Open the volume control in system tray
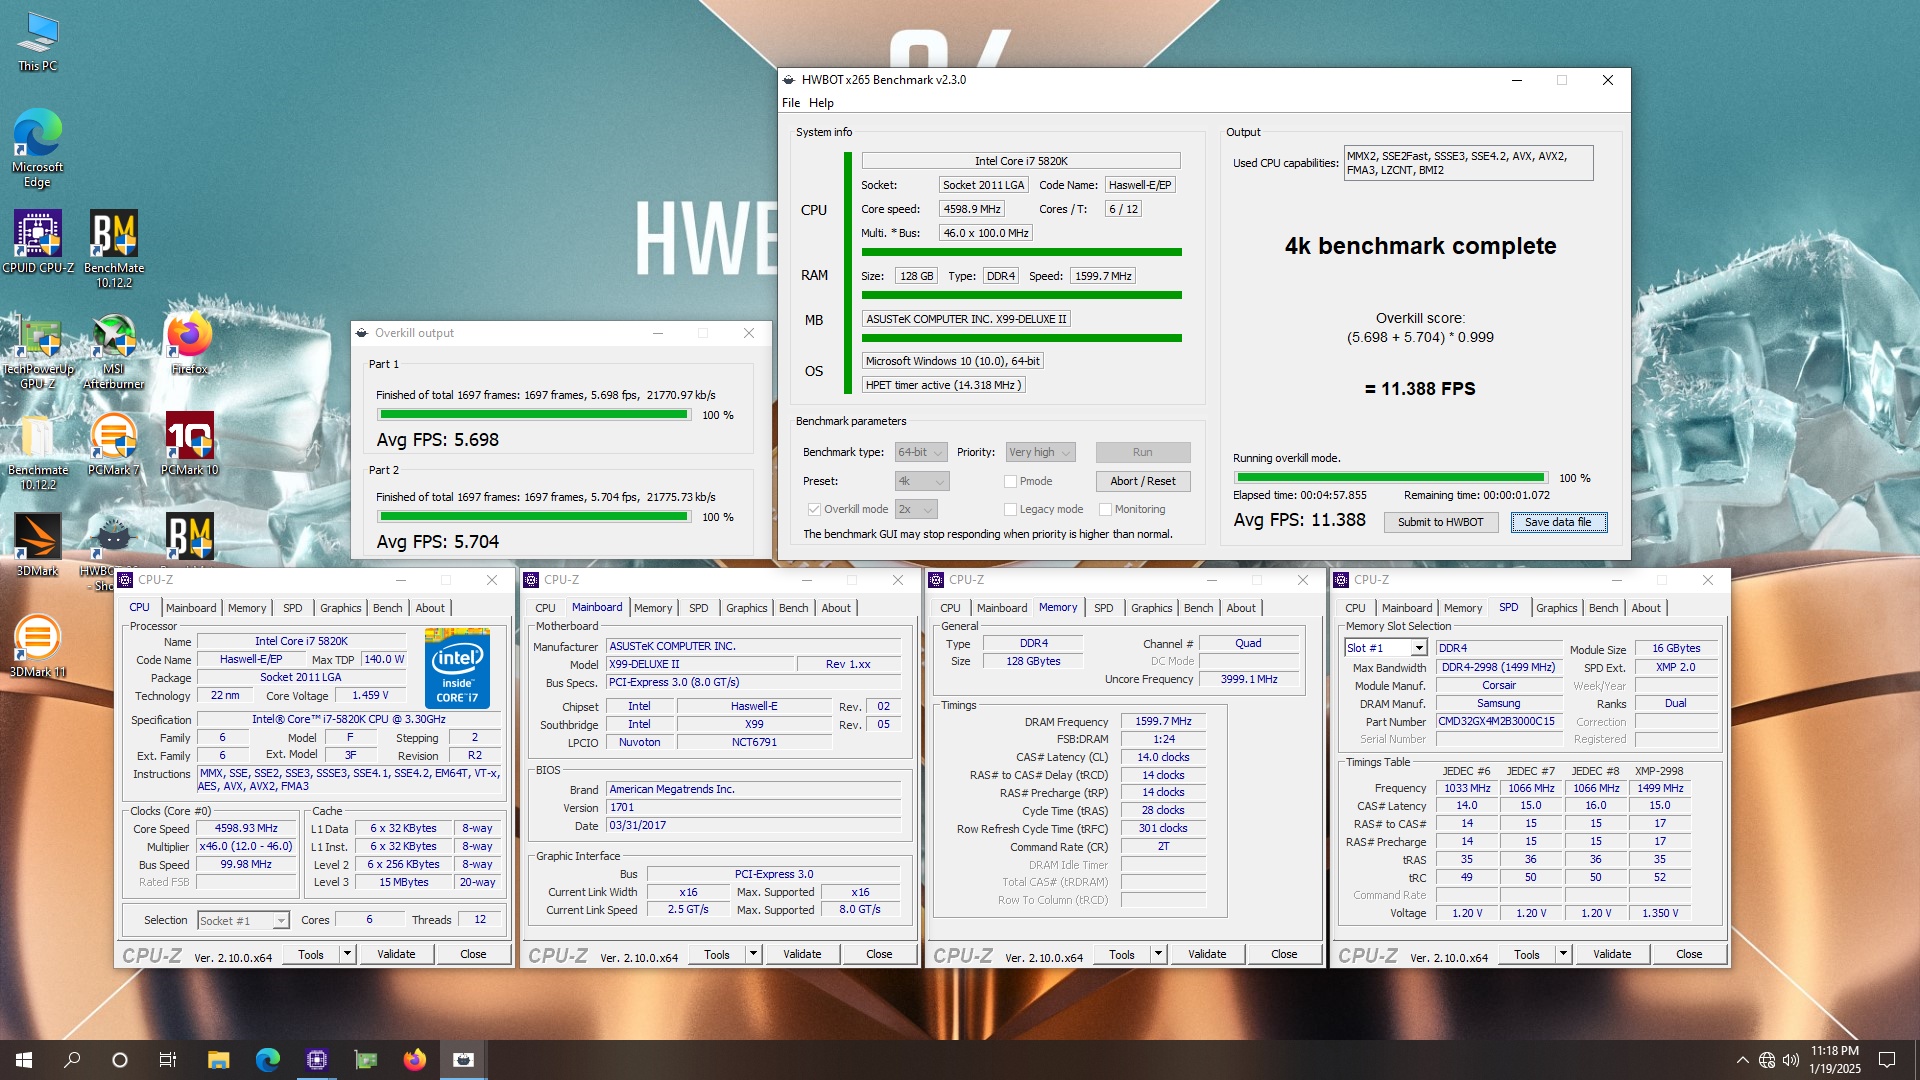The width and height of the screenshot is (1920, 1080). [1790, 1060]
